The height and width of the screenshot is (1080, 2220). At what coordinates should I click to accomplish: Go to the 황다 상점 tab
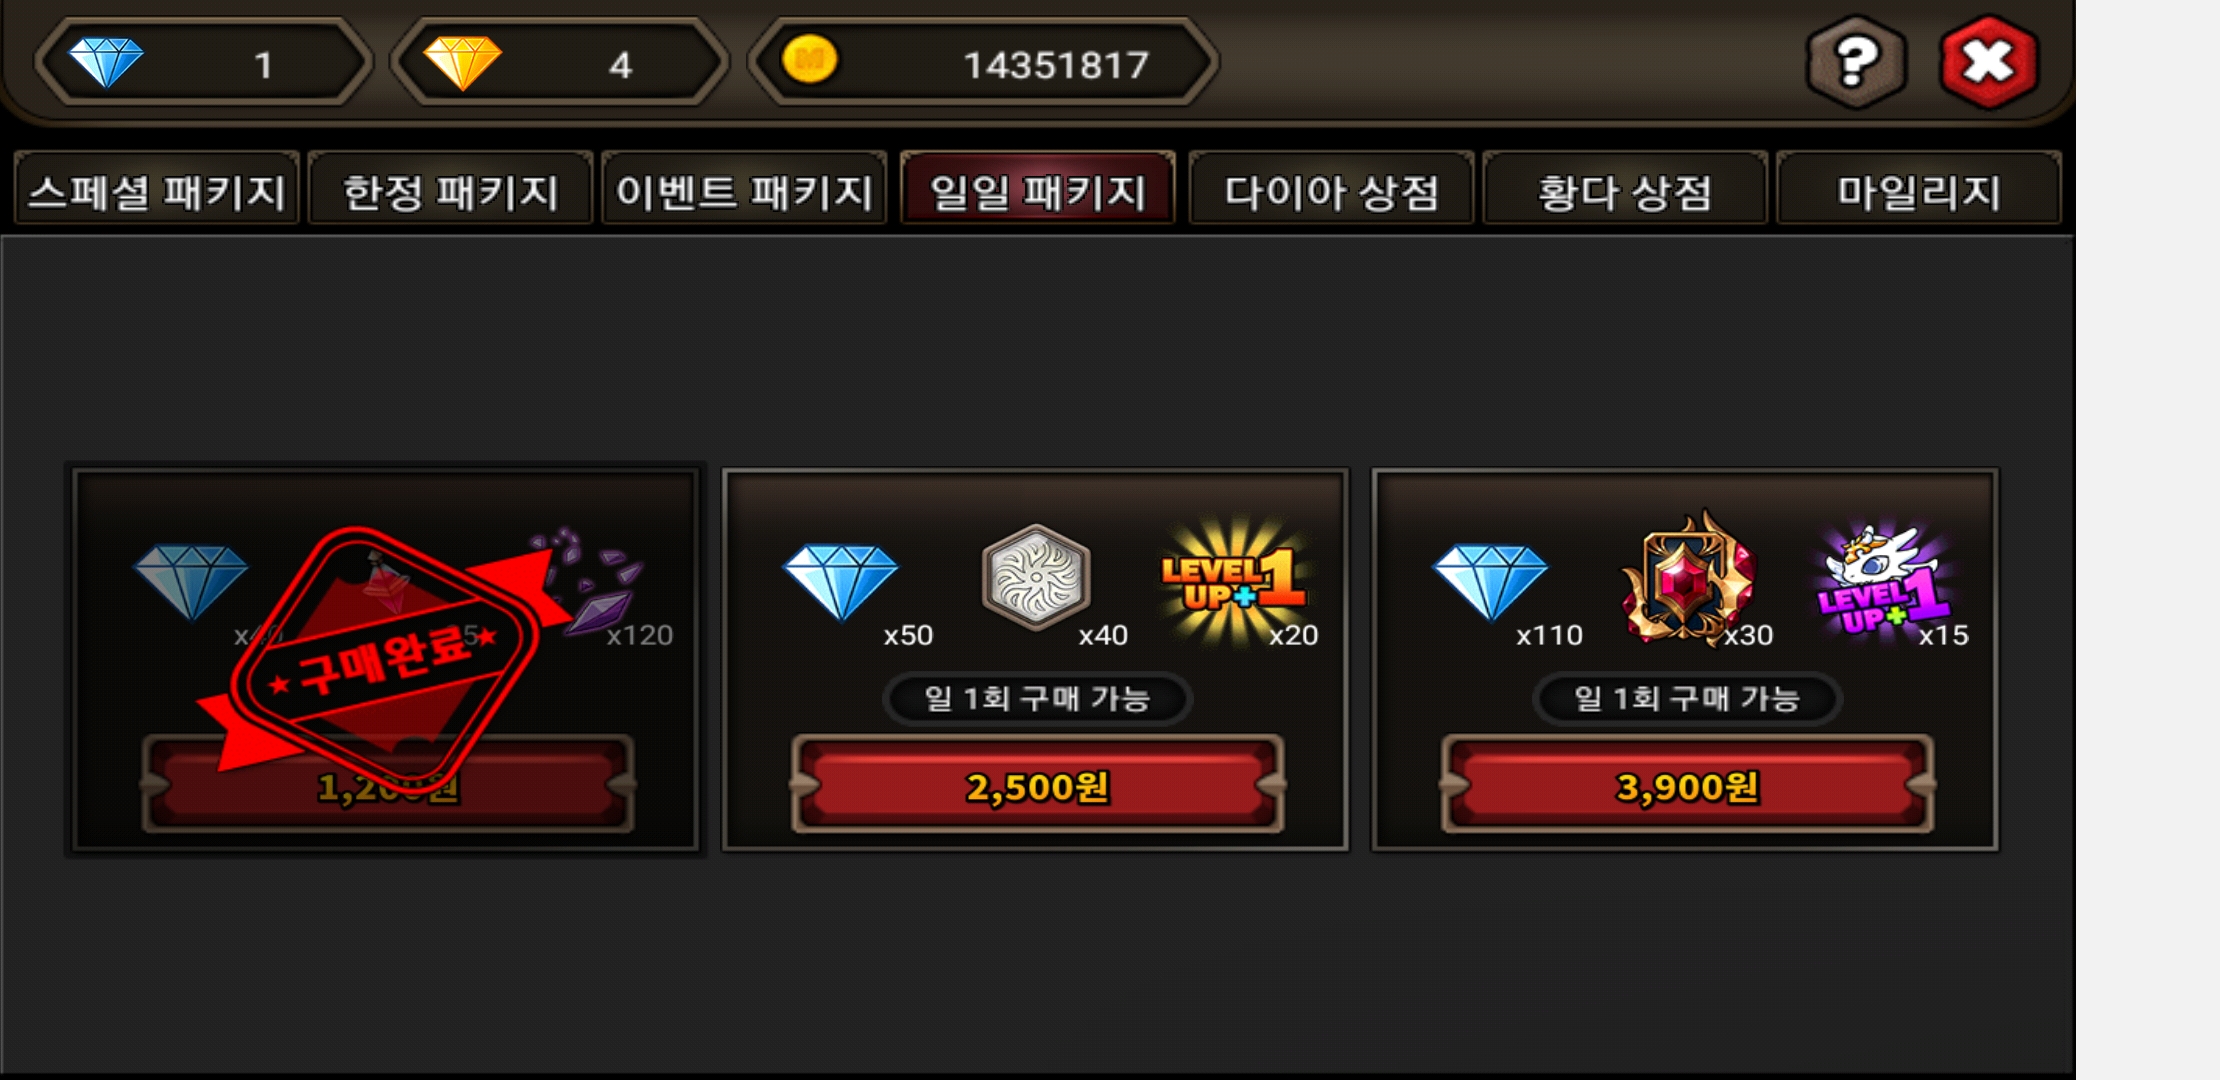[x=1625, y=189]
